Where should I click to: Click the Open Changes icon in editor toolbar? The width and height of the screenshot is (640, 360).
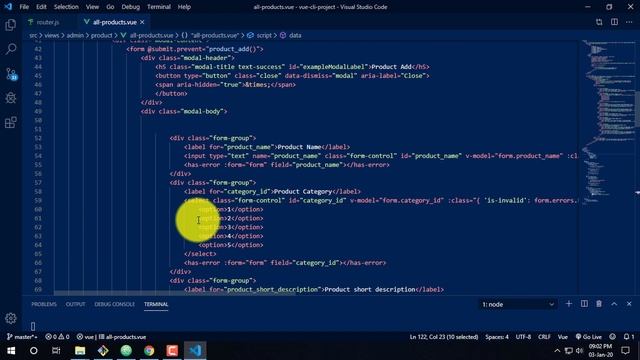click(x=599, y=22)
